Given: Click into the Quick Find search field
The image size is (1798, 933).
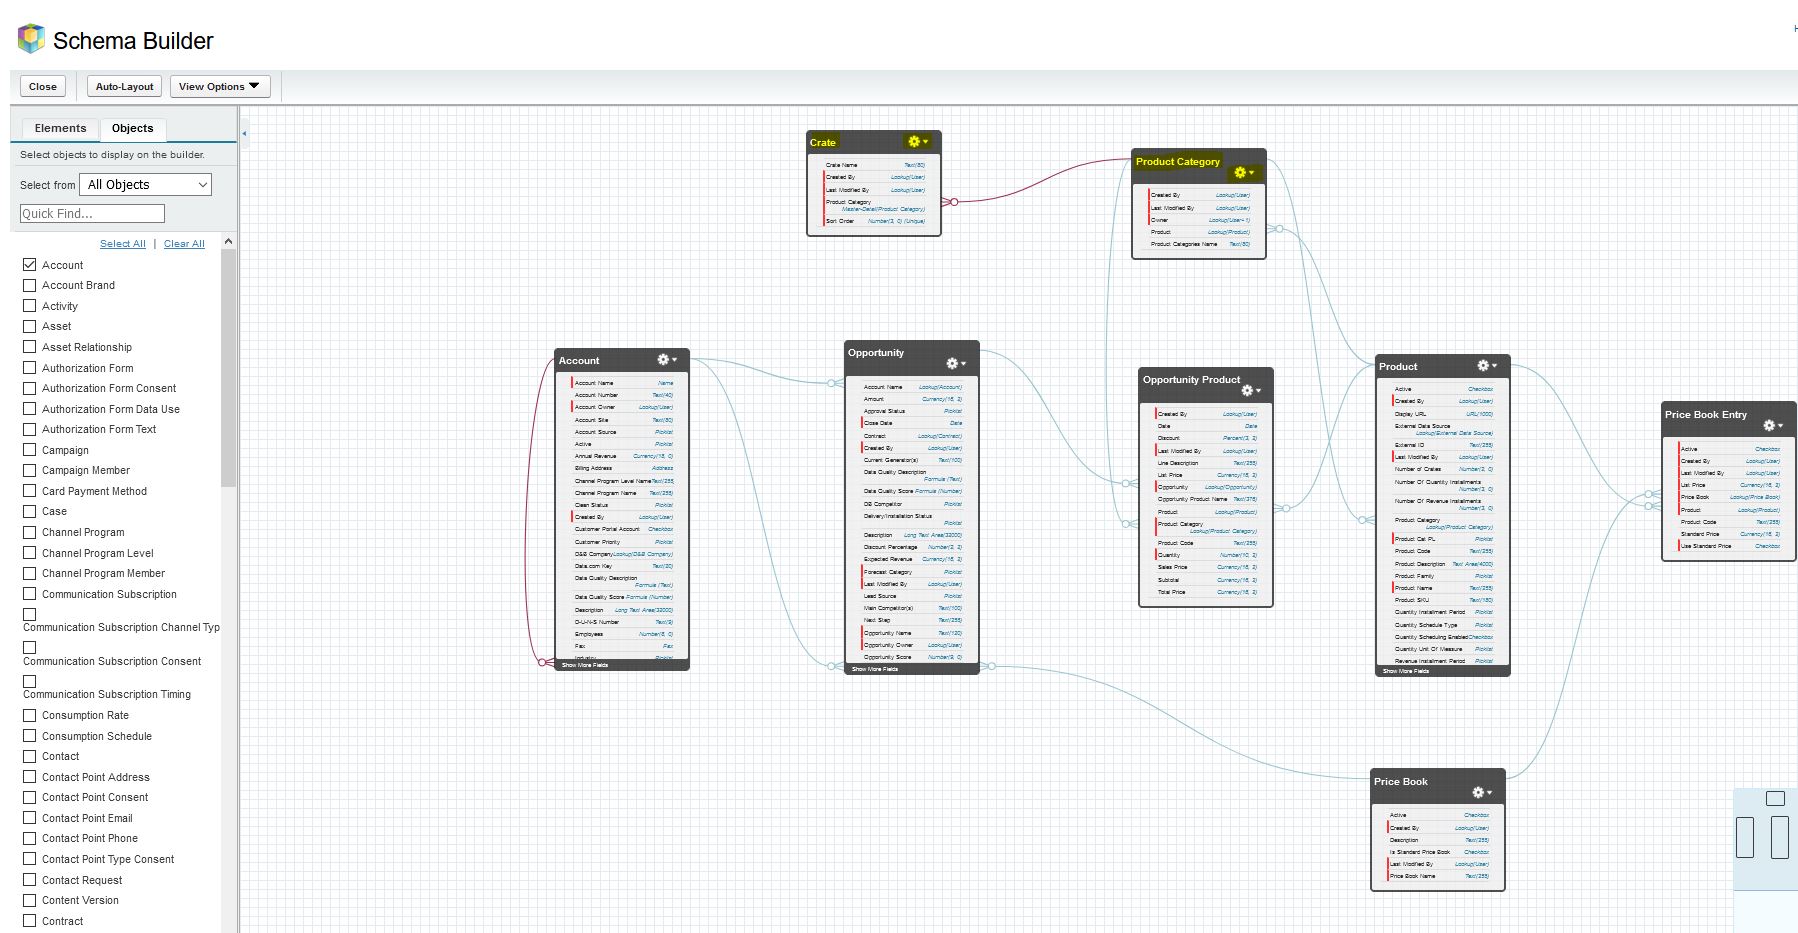Looking at the screenshot, I should pos(92,214).
